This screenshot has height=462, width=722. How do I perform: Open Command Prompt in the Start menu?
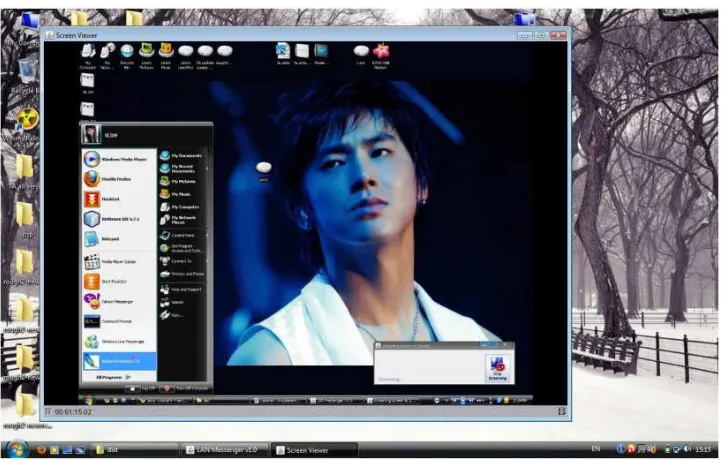[x=119, y=322]
